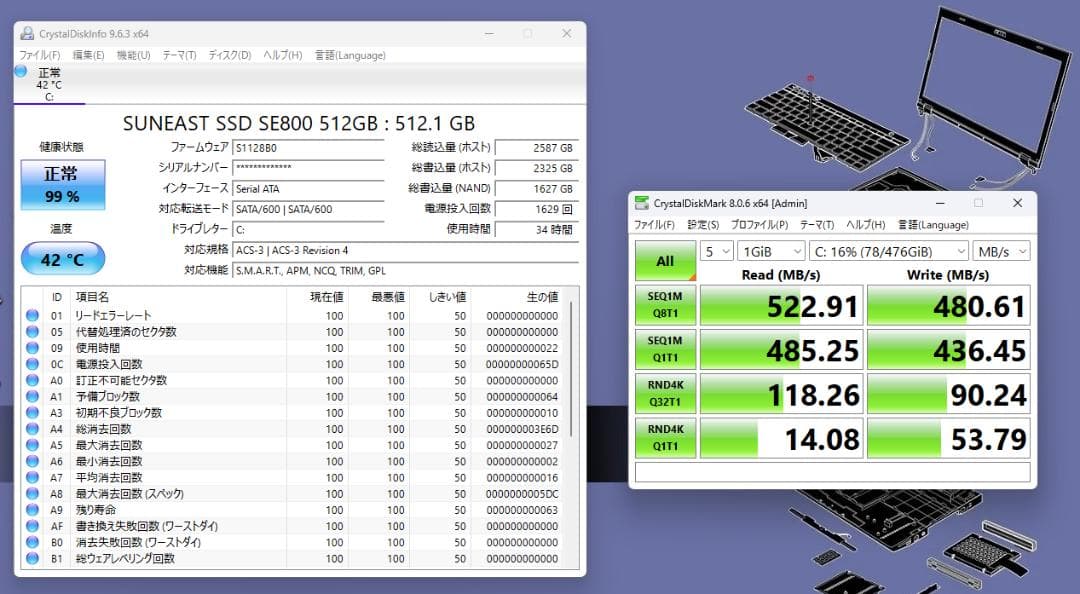Click the 42 °C temperature badge
Viewport: 1080px width, 594px height.
coord(63,258)
